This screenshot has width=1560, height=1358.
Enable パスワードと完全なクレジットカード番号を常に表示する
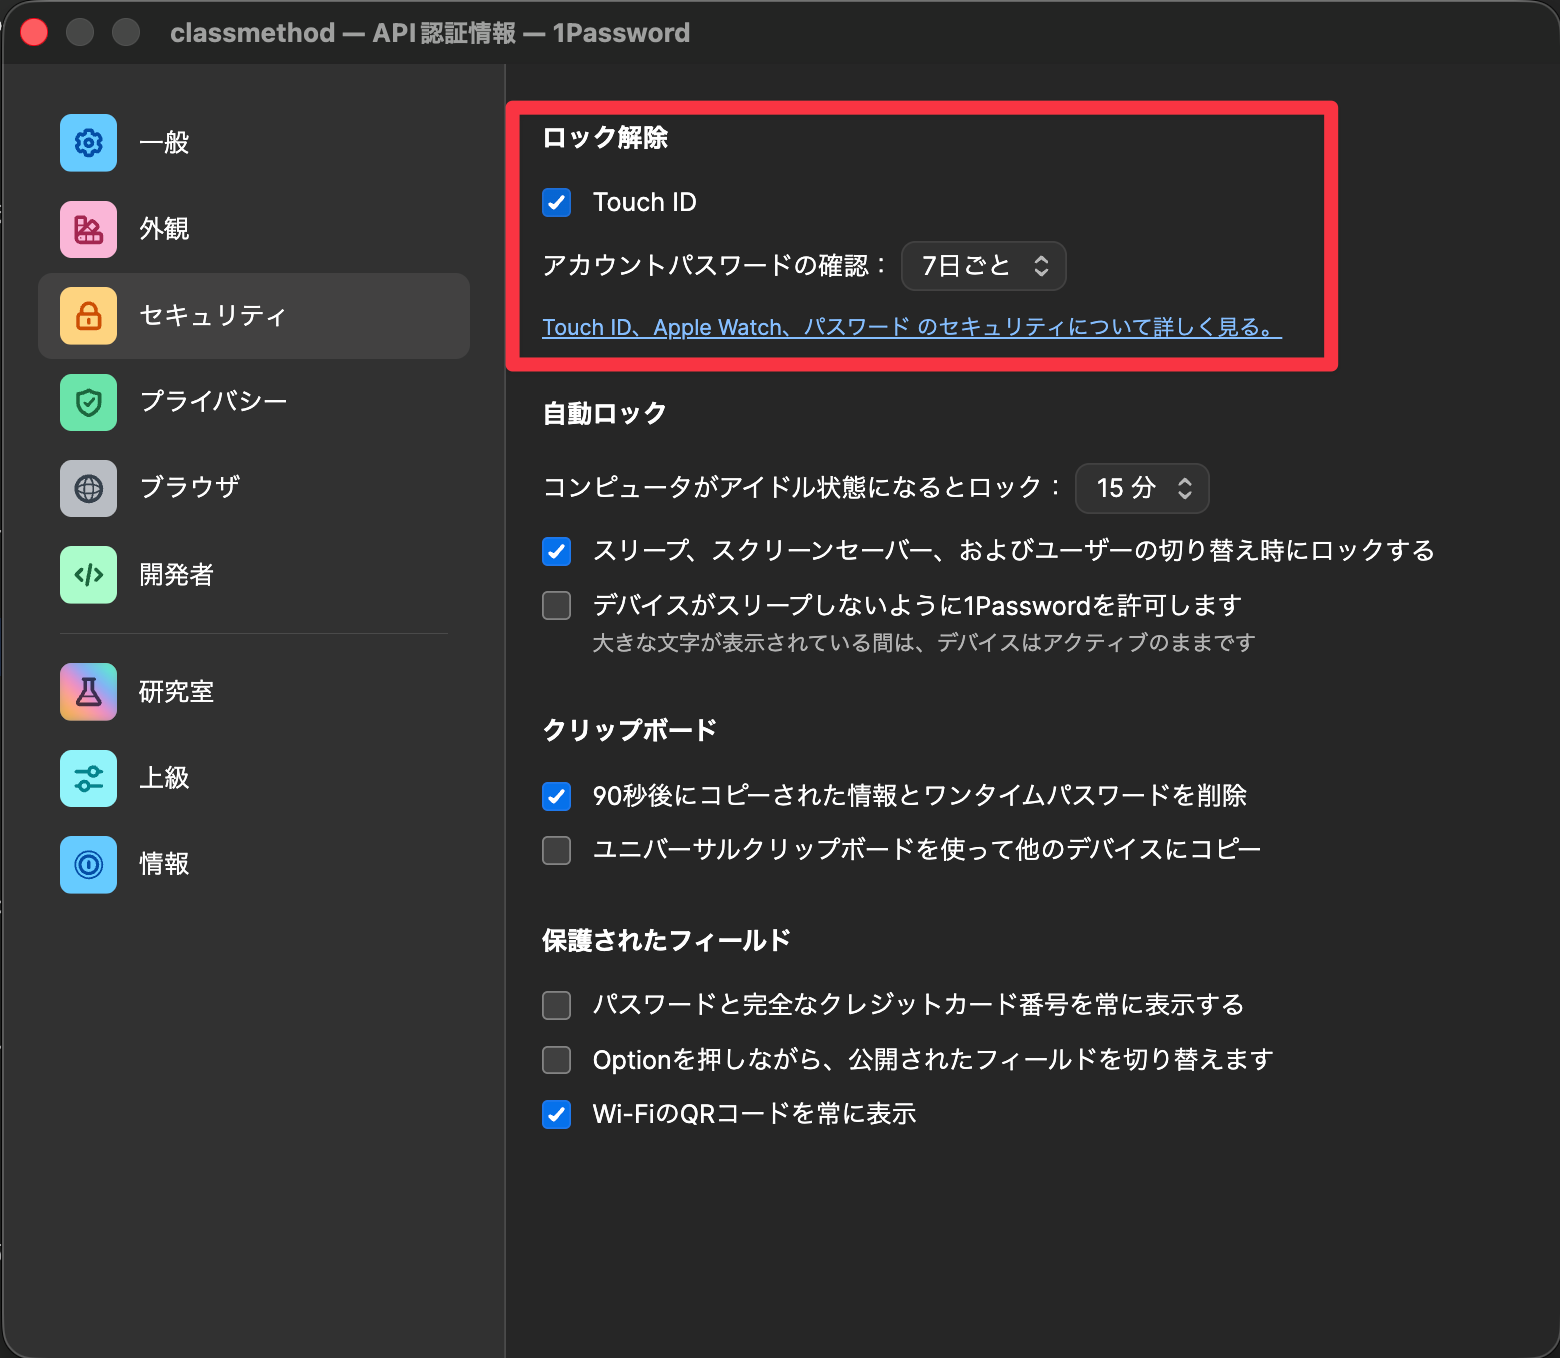coord(556,1005)
